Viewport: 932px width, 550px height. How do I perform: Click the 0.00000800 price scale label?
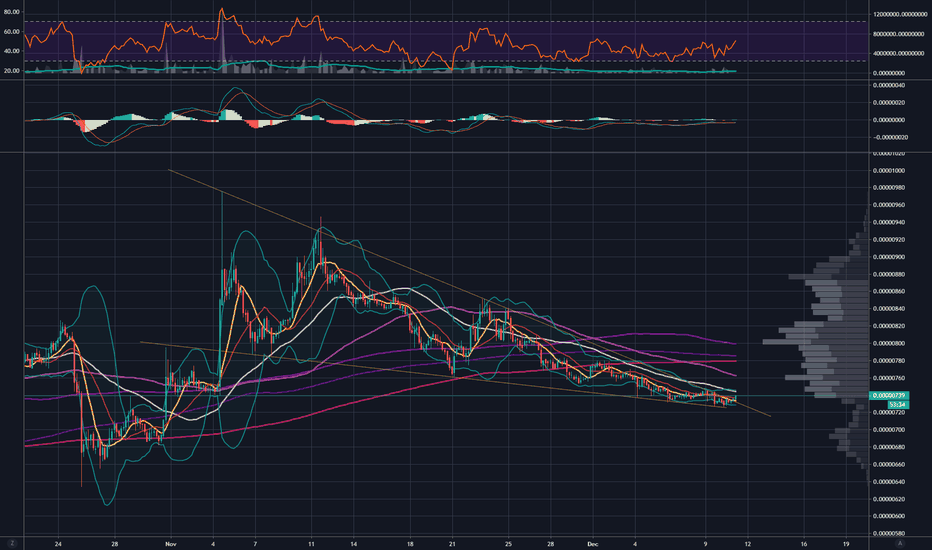888,344
